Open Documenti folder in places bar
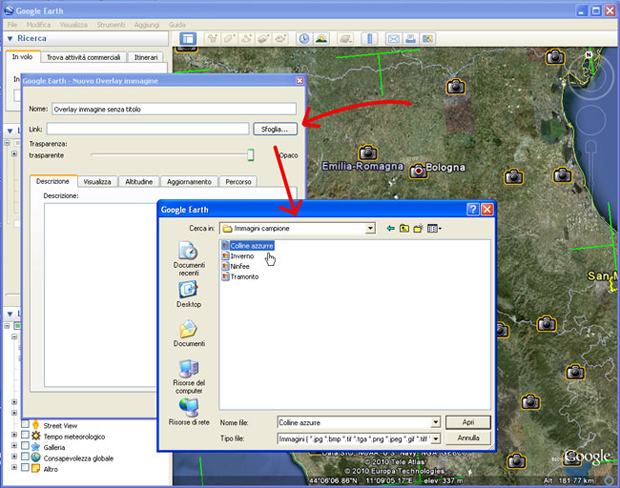The image size is (620, 488). (x=189, y=333)
